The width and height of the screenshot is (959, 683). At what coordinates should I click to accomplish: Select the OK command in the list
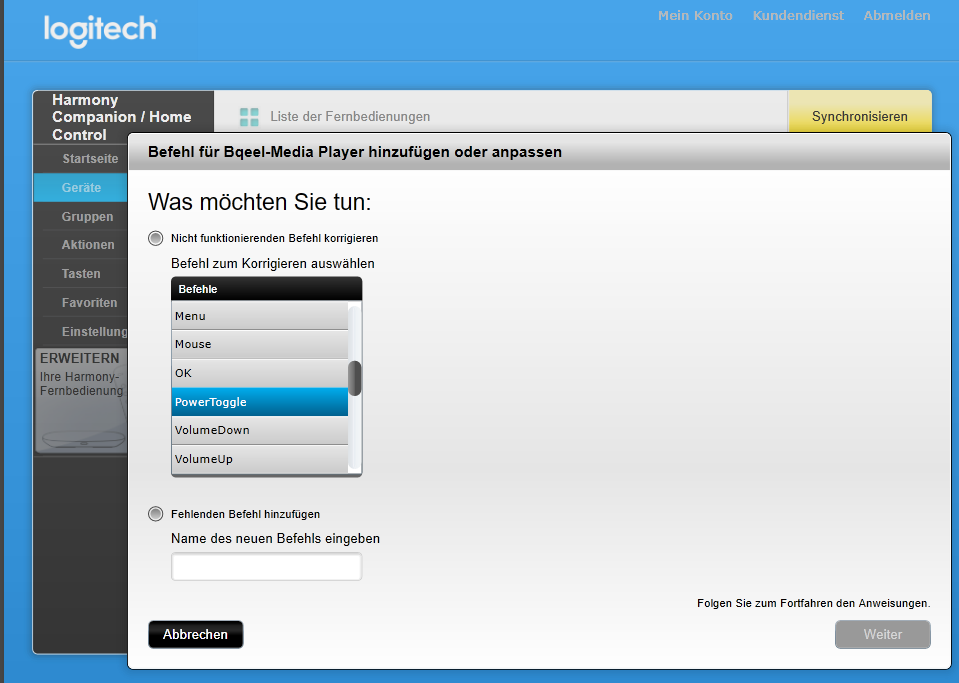click(260, 373)
